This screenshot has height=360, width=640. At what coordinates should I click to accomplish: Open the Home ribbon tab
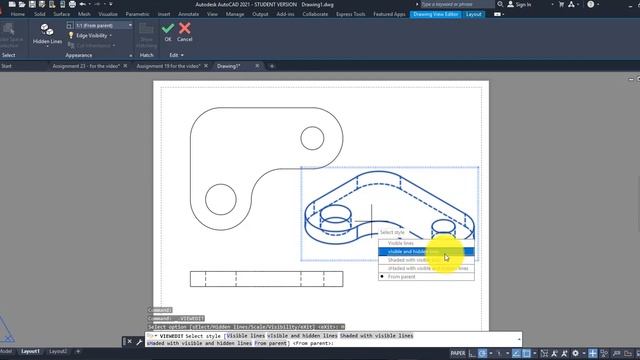point(18,14)
